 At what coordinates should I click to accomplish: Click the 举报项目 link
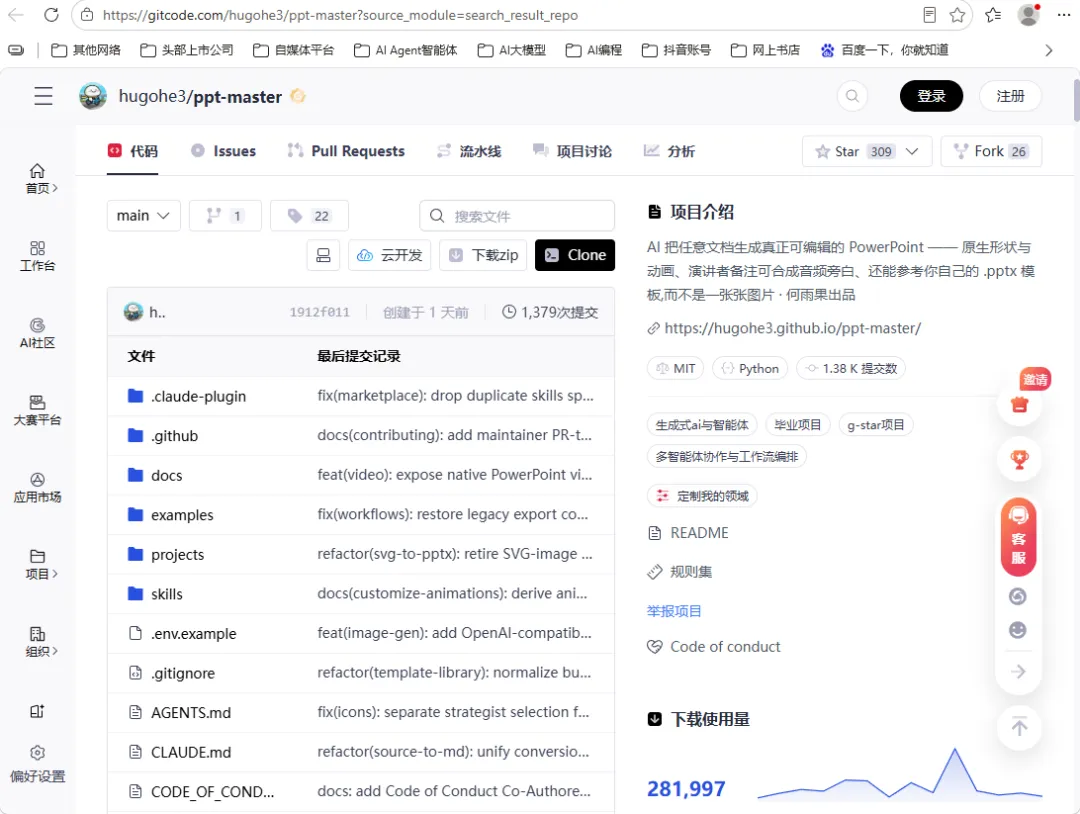pyautogui.click(x=674, y=611)
